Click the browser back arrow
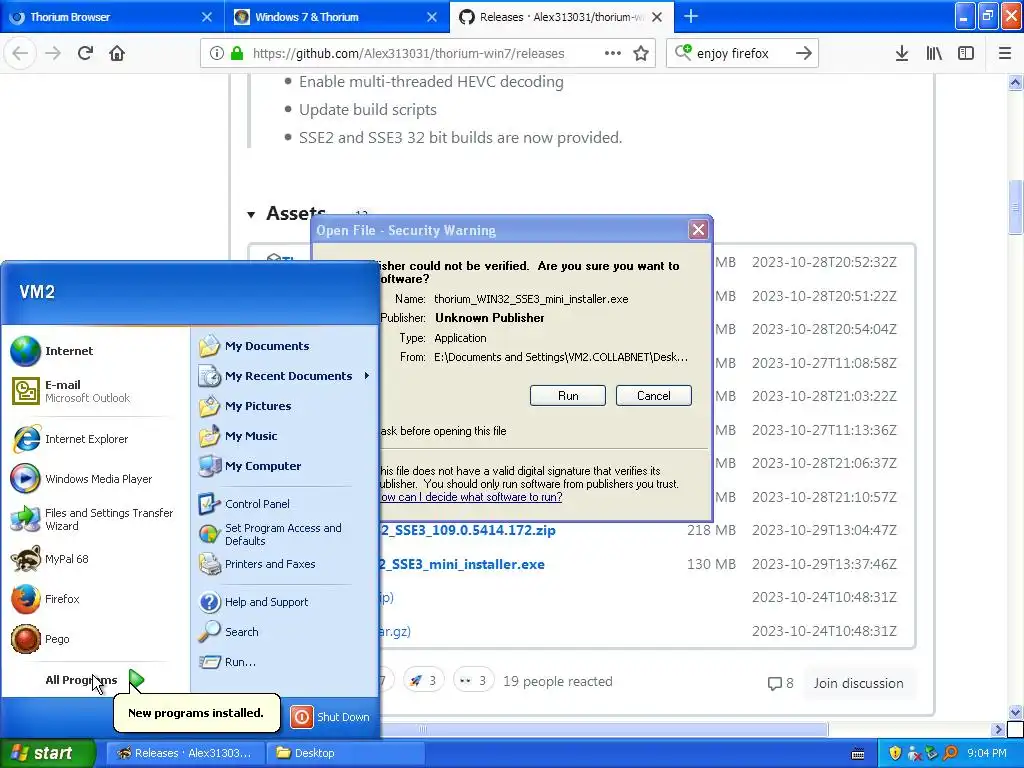Image resolution: width=1024 pixels, height=768 pixels. tap(20, 53)
